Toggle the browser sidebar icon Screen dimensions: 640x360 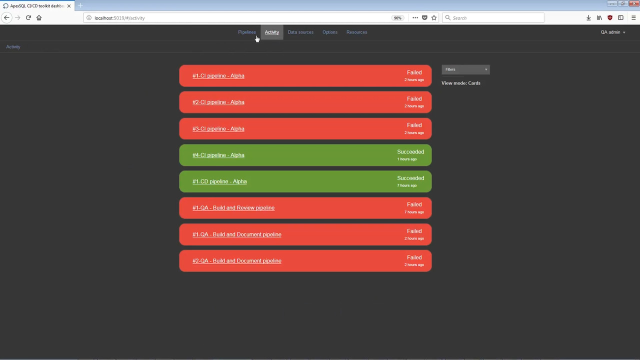click(621, 18)
